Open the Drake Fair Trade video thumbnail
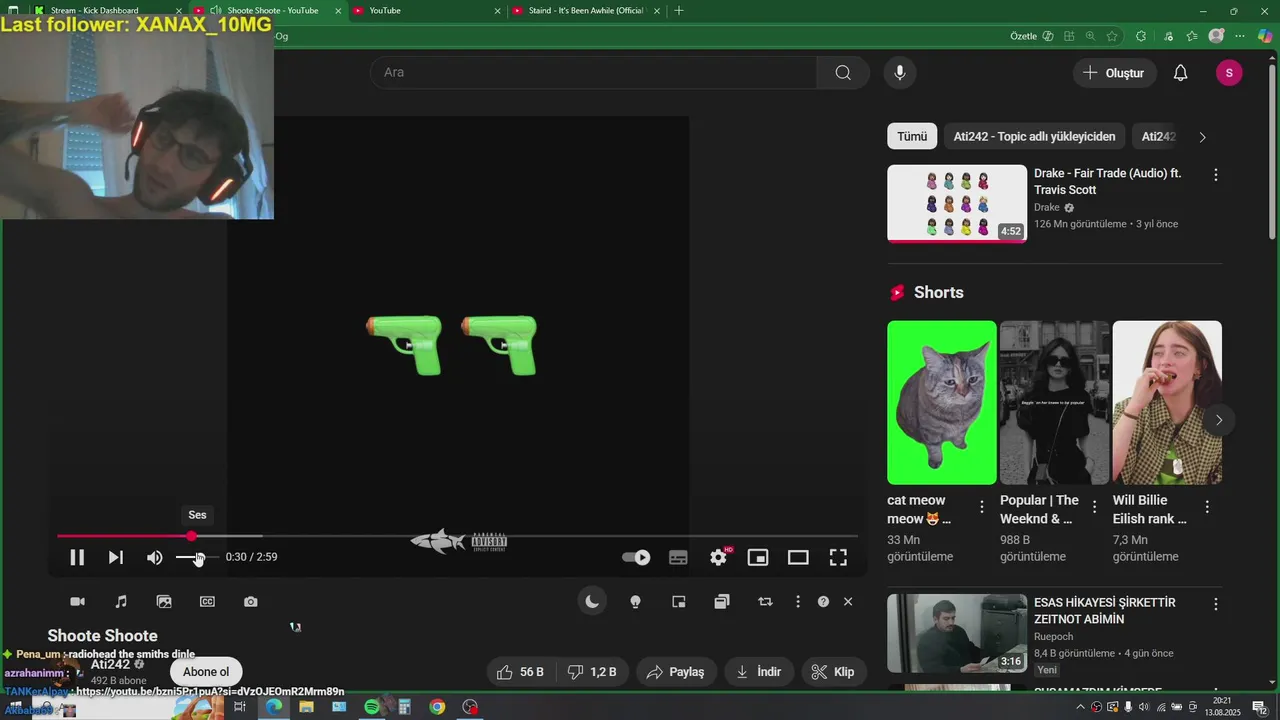The width and height of the screenshot is (1280, 720). 957,203
